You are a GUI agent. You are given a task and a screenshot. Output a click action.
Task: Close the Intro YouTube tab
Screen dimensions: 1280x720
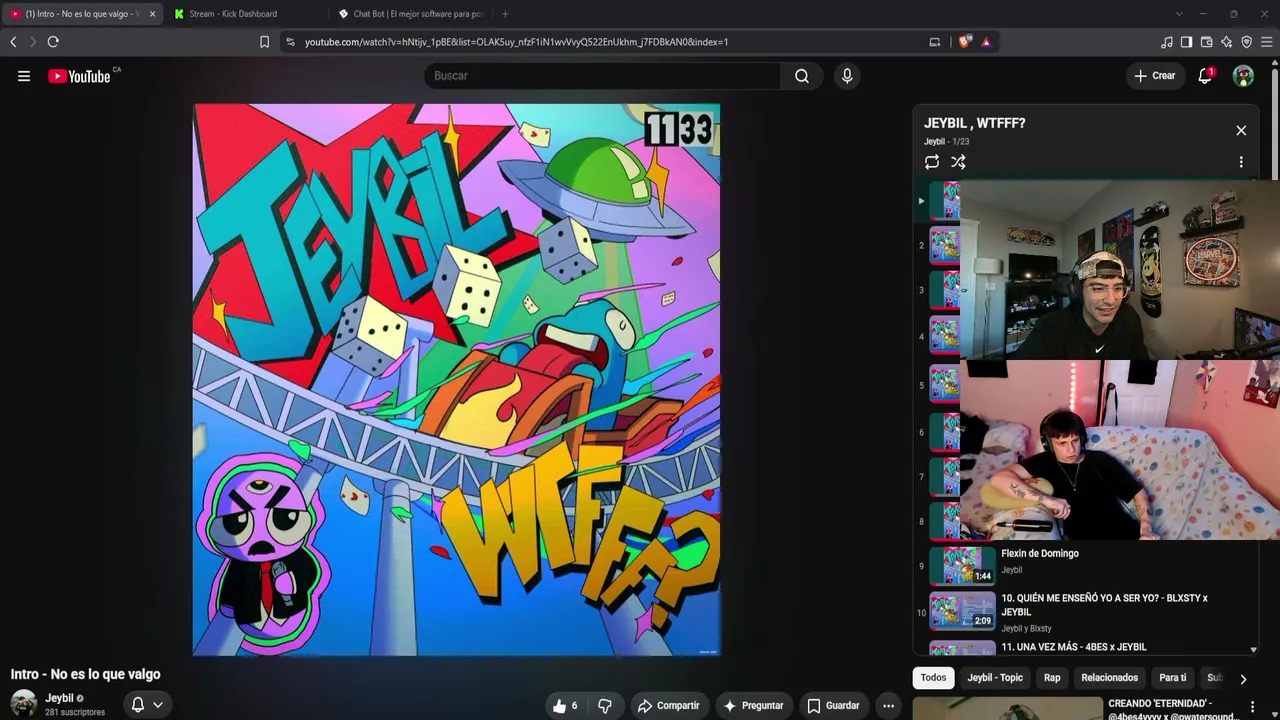click(152, 14)
